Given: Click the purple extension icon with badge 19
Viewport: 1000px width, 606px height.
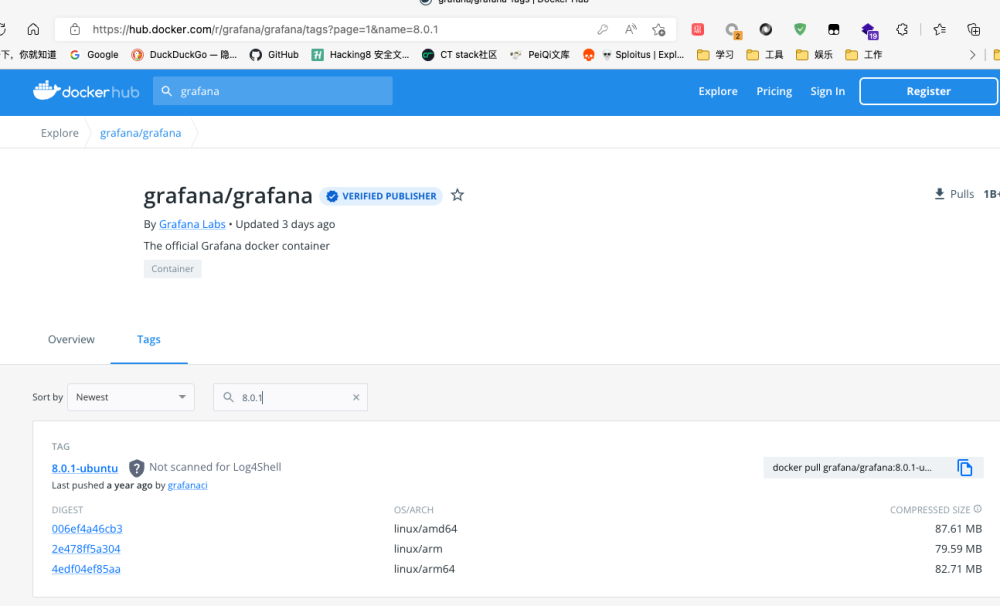Looking at the screenshot, I should (x=869, y=30).
